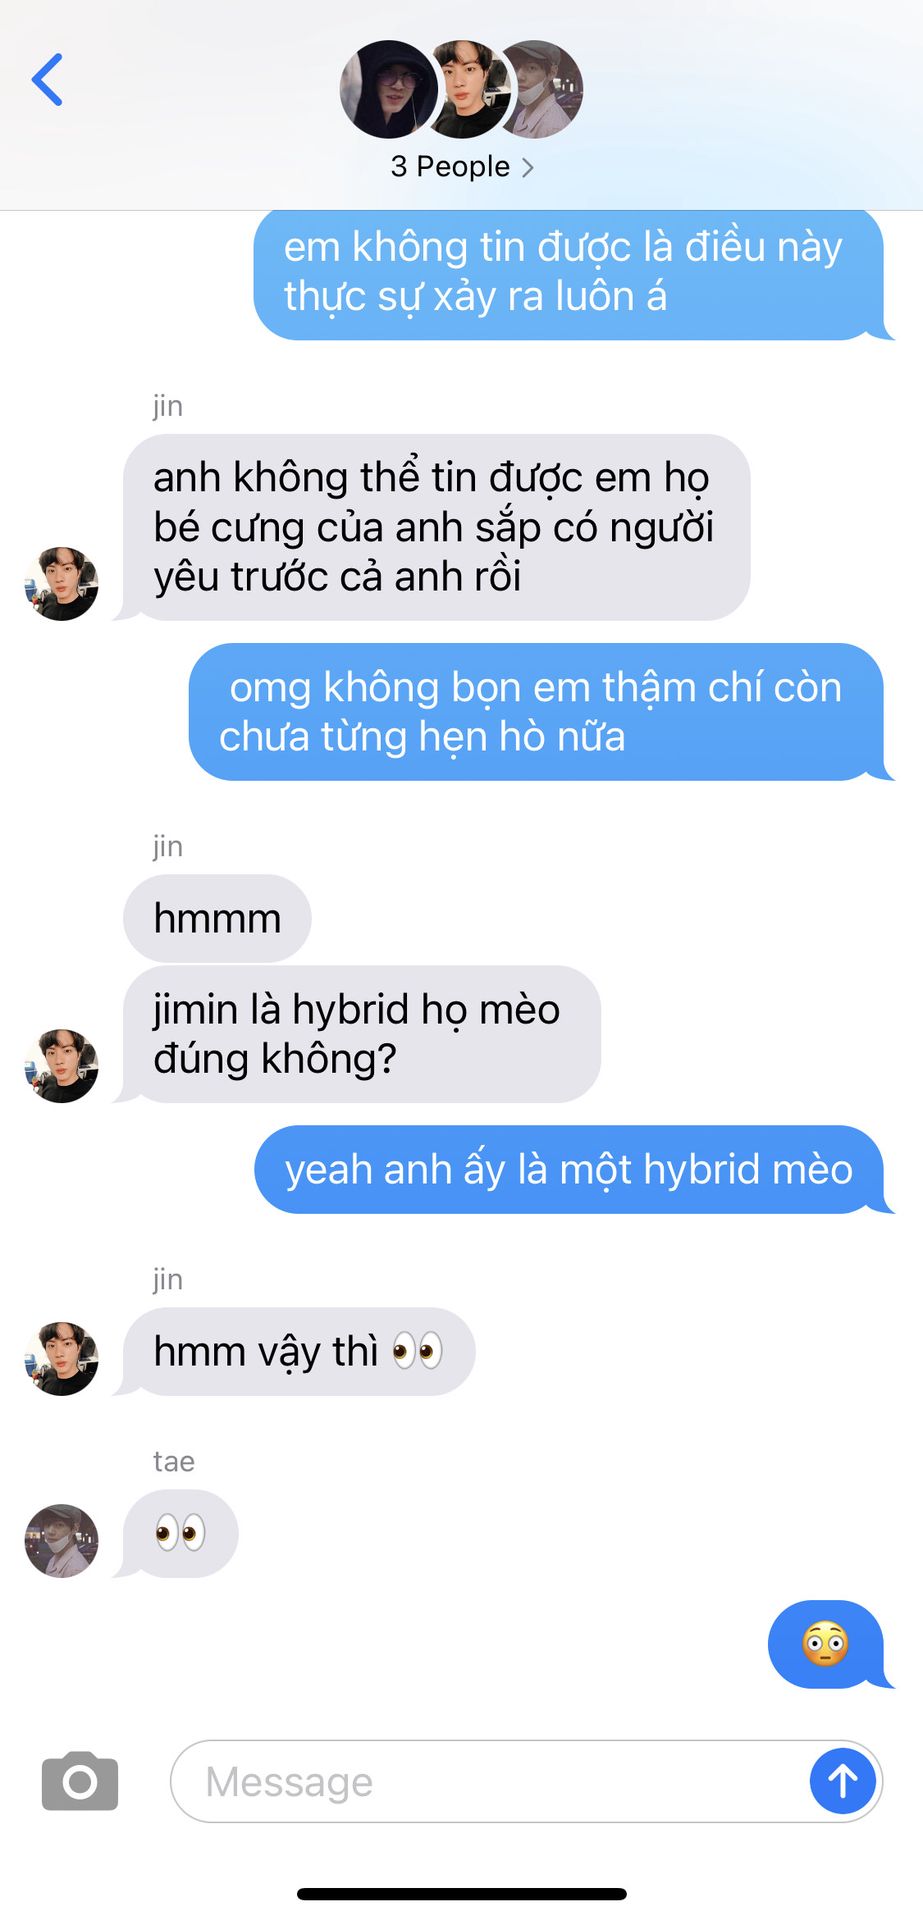The height and width of the screenshot is (1920, 923).
Task: Tap jin's avatar beside 'hmm vậy thì' message
Action: [x=61, y=1358]
